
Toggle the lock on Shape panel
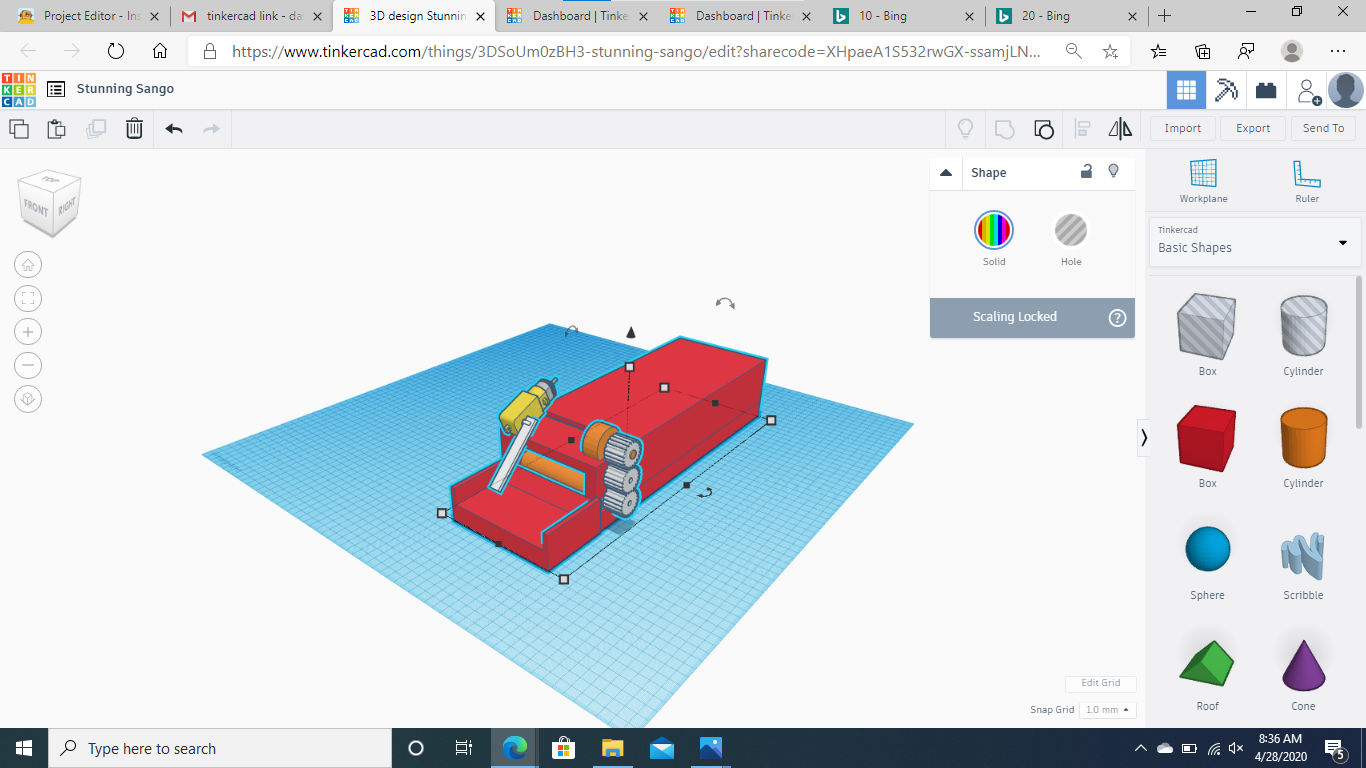coord(1086,172)
